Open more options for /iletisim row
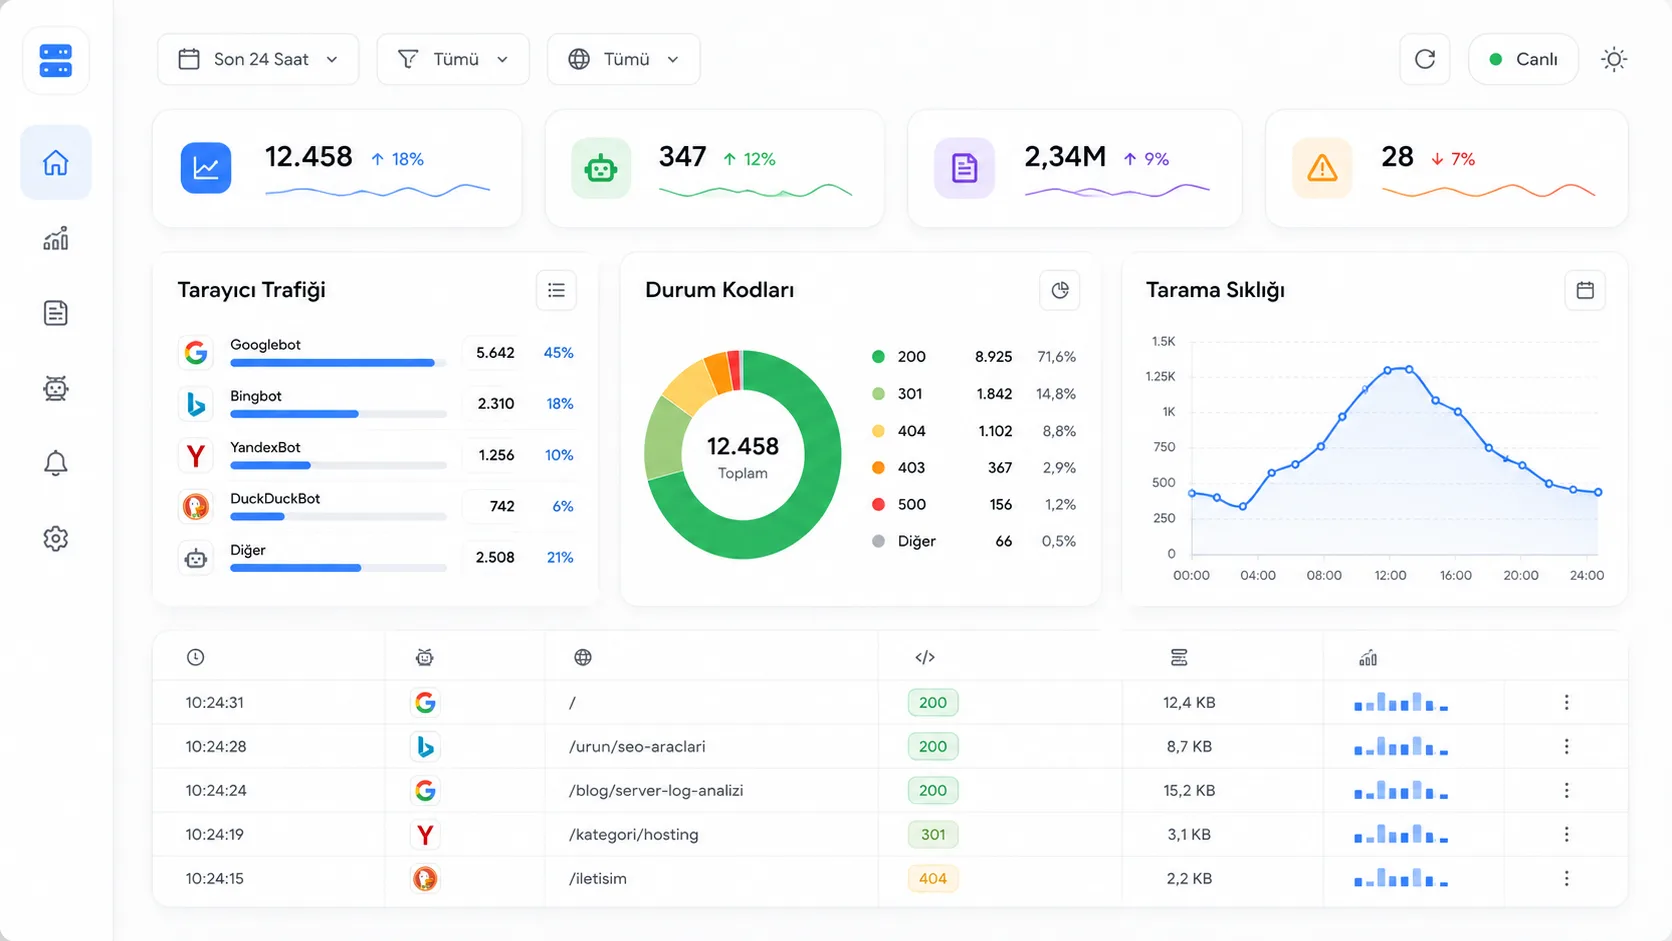1672x941 pixels. tap(1566, 878)
